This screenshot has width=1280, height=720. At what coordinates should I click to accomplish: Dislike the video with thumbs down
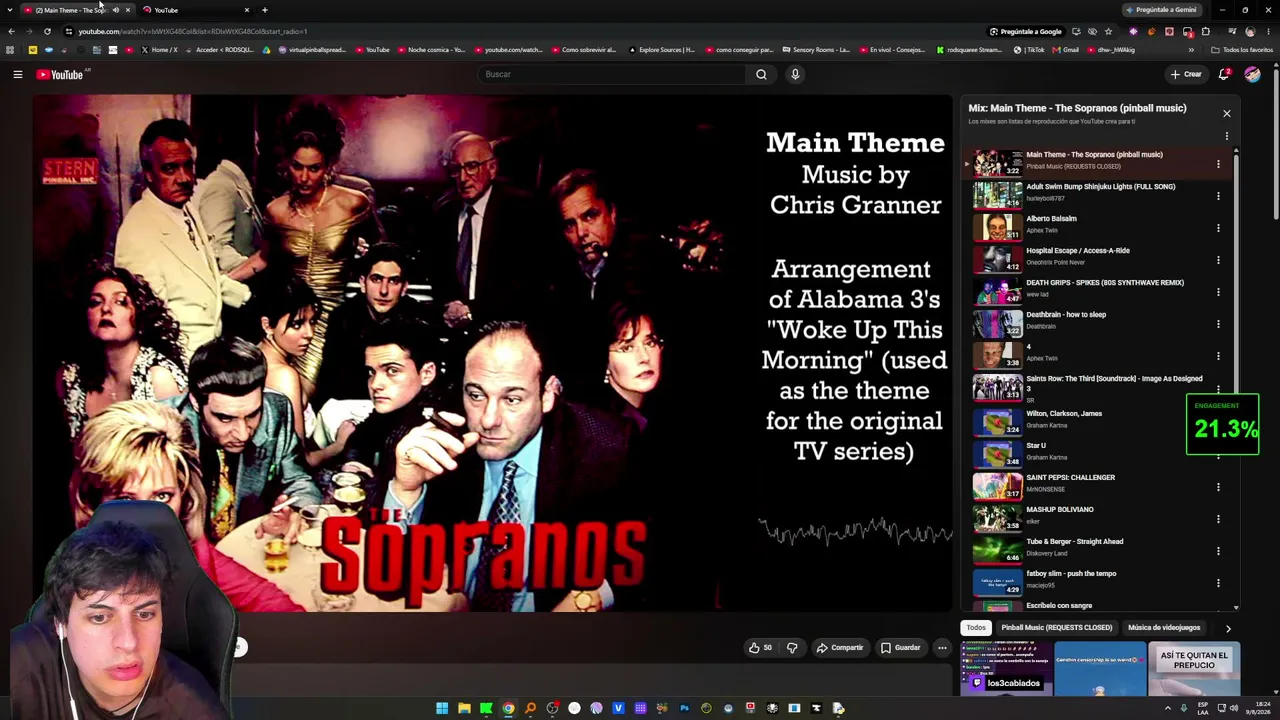click(x=792, y=648)
